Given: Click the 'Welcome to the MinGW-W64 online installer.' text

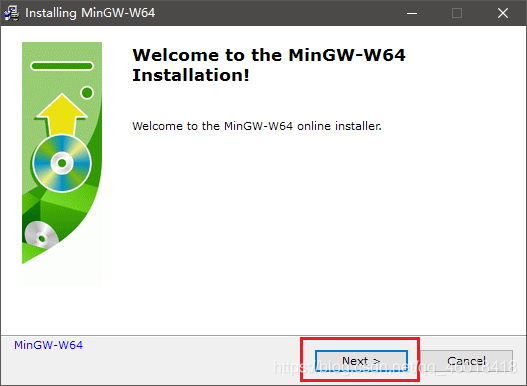Looking at the screenshot, I should (x=257, y=126).
